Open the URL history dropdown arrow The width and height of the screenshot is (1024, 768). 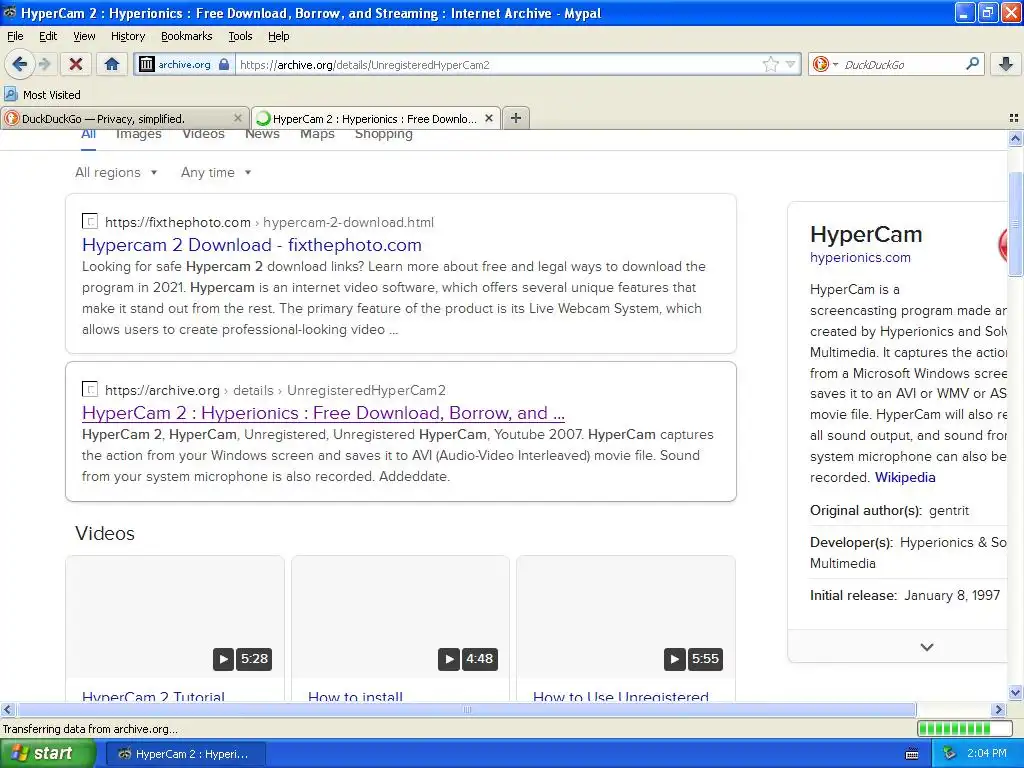790,64
